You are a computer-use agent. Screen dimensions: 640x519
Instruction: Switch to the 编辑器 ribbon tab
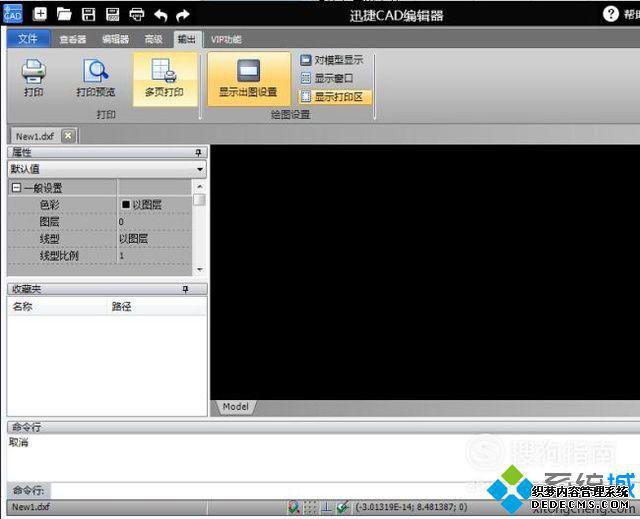pos(116,39)
